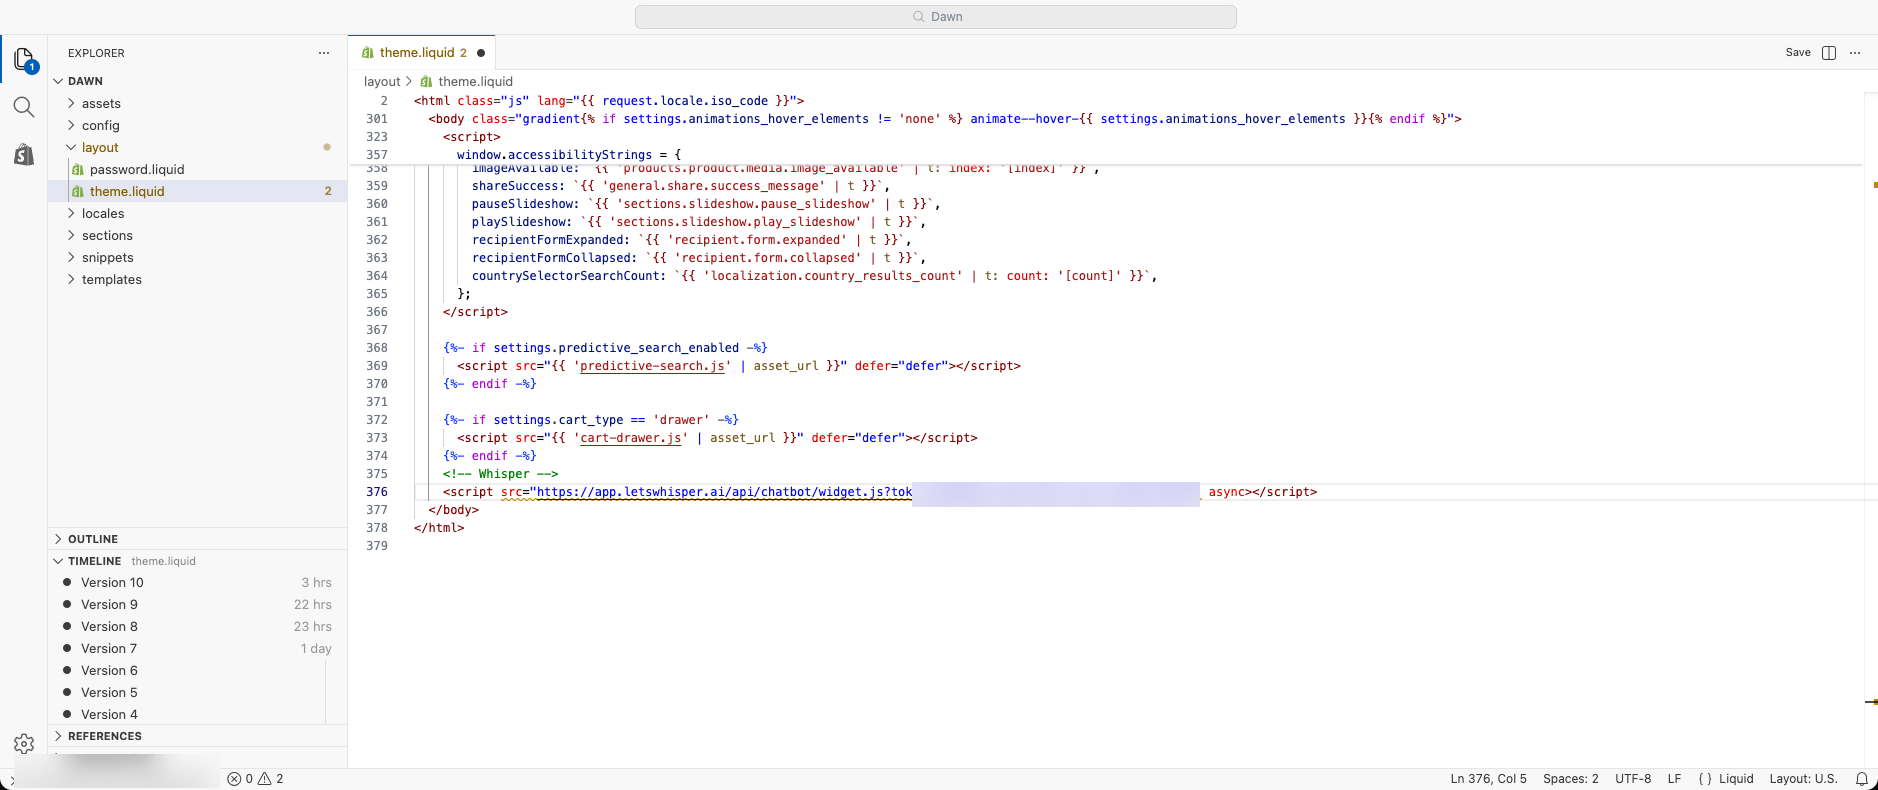Select theme.liquid in file tree
The height and width of the screenshot is (790, 1878).
coord(198,191)
